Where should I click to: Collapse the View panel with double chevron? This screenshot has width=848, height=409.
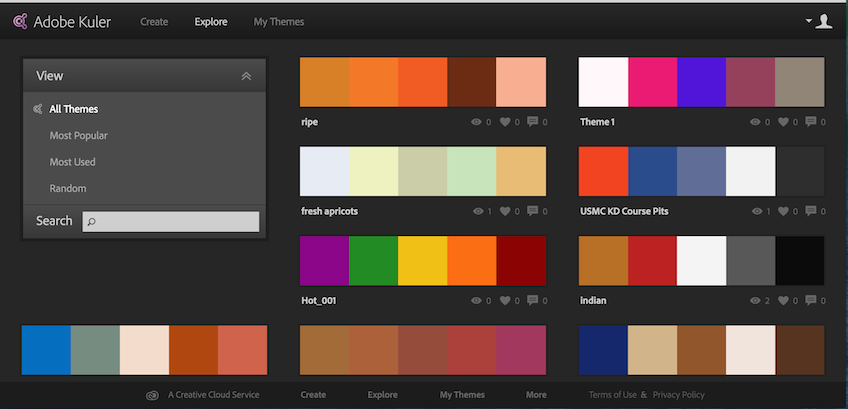pyautogui.click(x=246, y=76)
